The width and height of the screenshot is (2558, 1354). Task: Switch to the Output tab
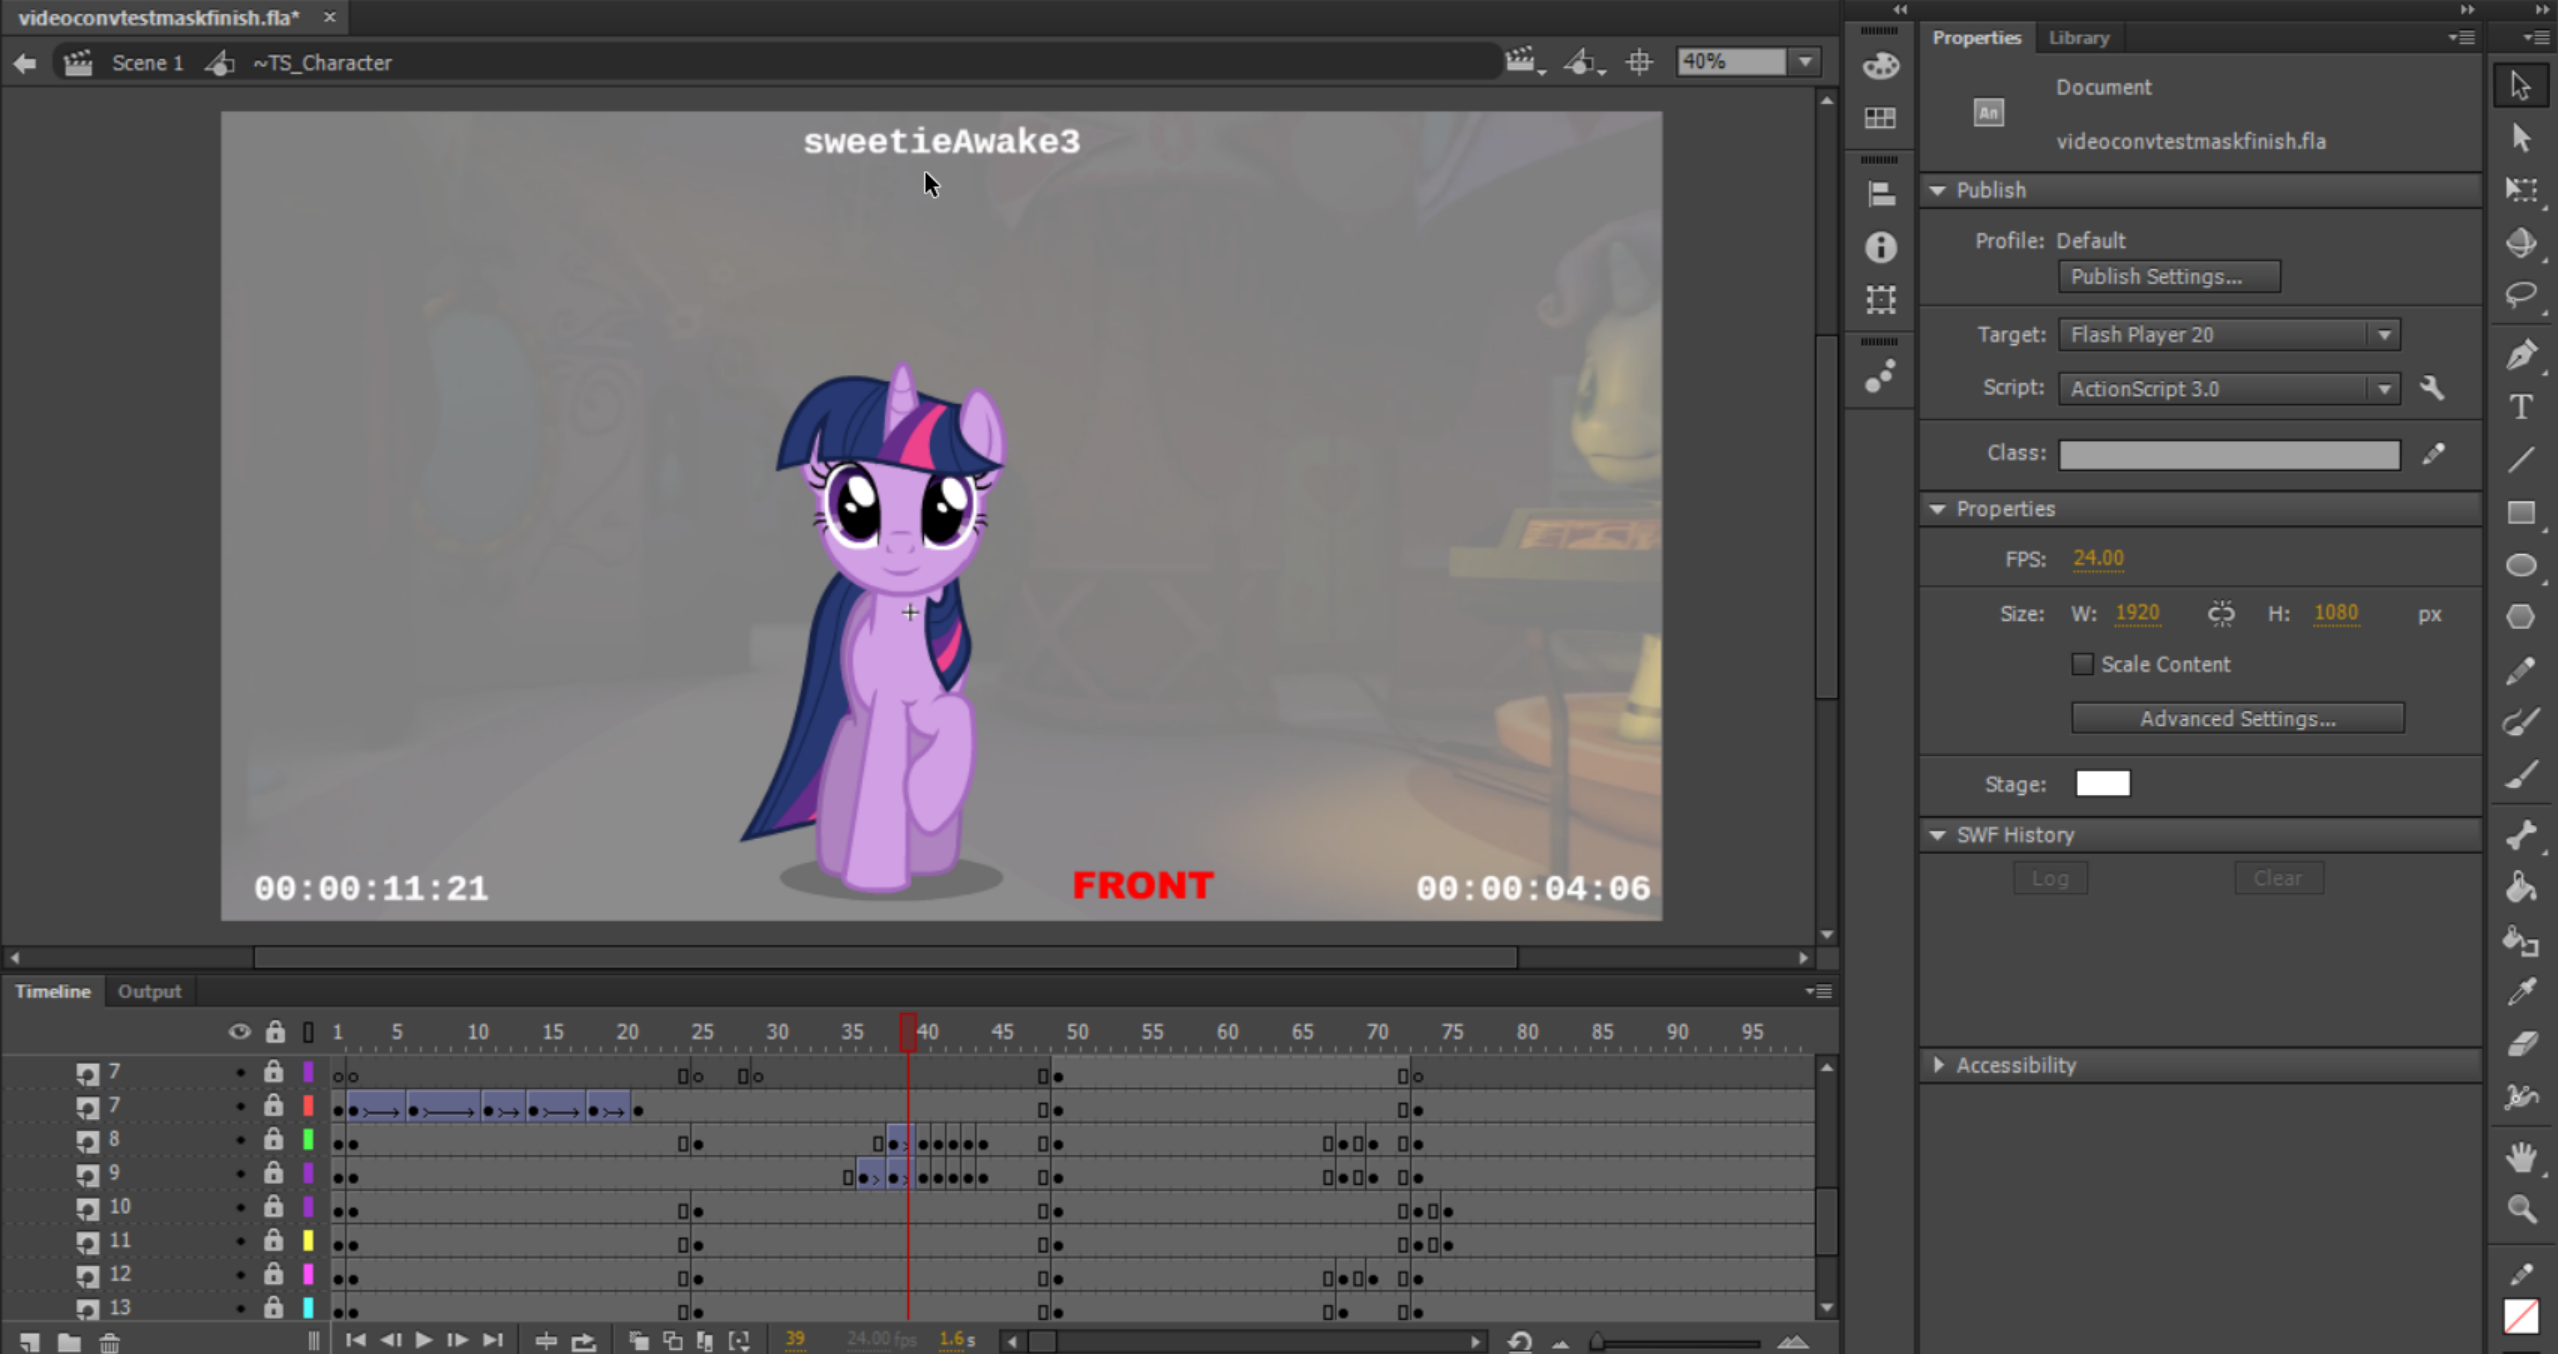[149, 991]
